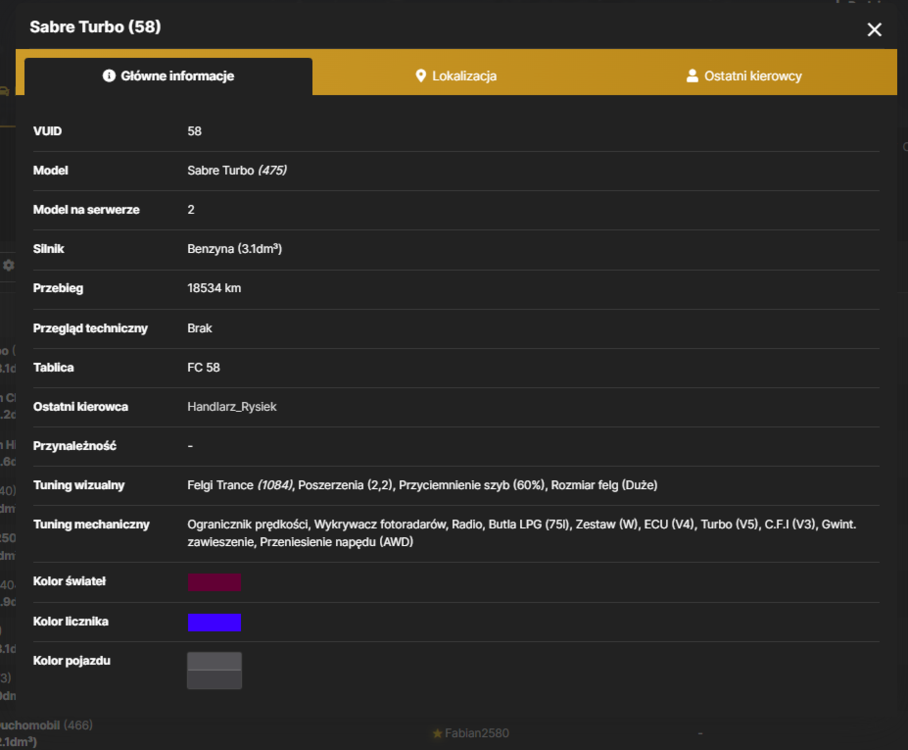Switch to the Główne informacje tab
908x750 pixels.
[x=169, y=76]
